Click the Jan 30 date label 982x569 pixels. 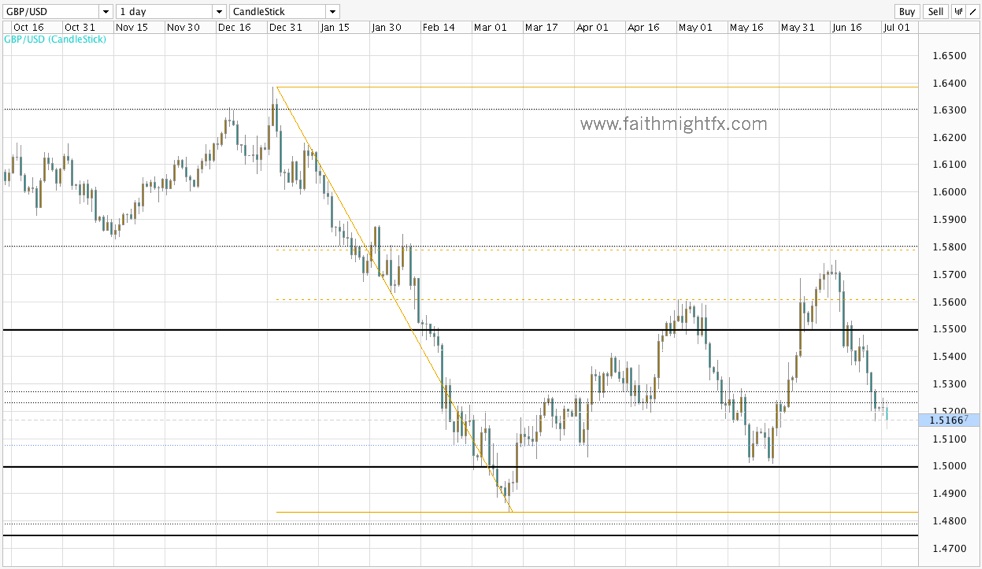pyautogui.click(x=386, y=28)
